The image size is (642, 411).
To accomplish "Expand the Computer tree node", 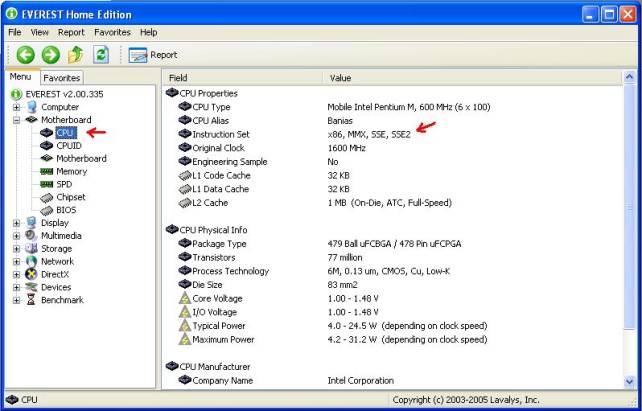I will 16,107.
